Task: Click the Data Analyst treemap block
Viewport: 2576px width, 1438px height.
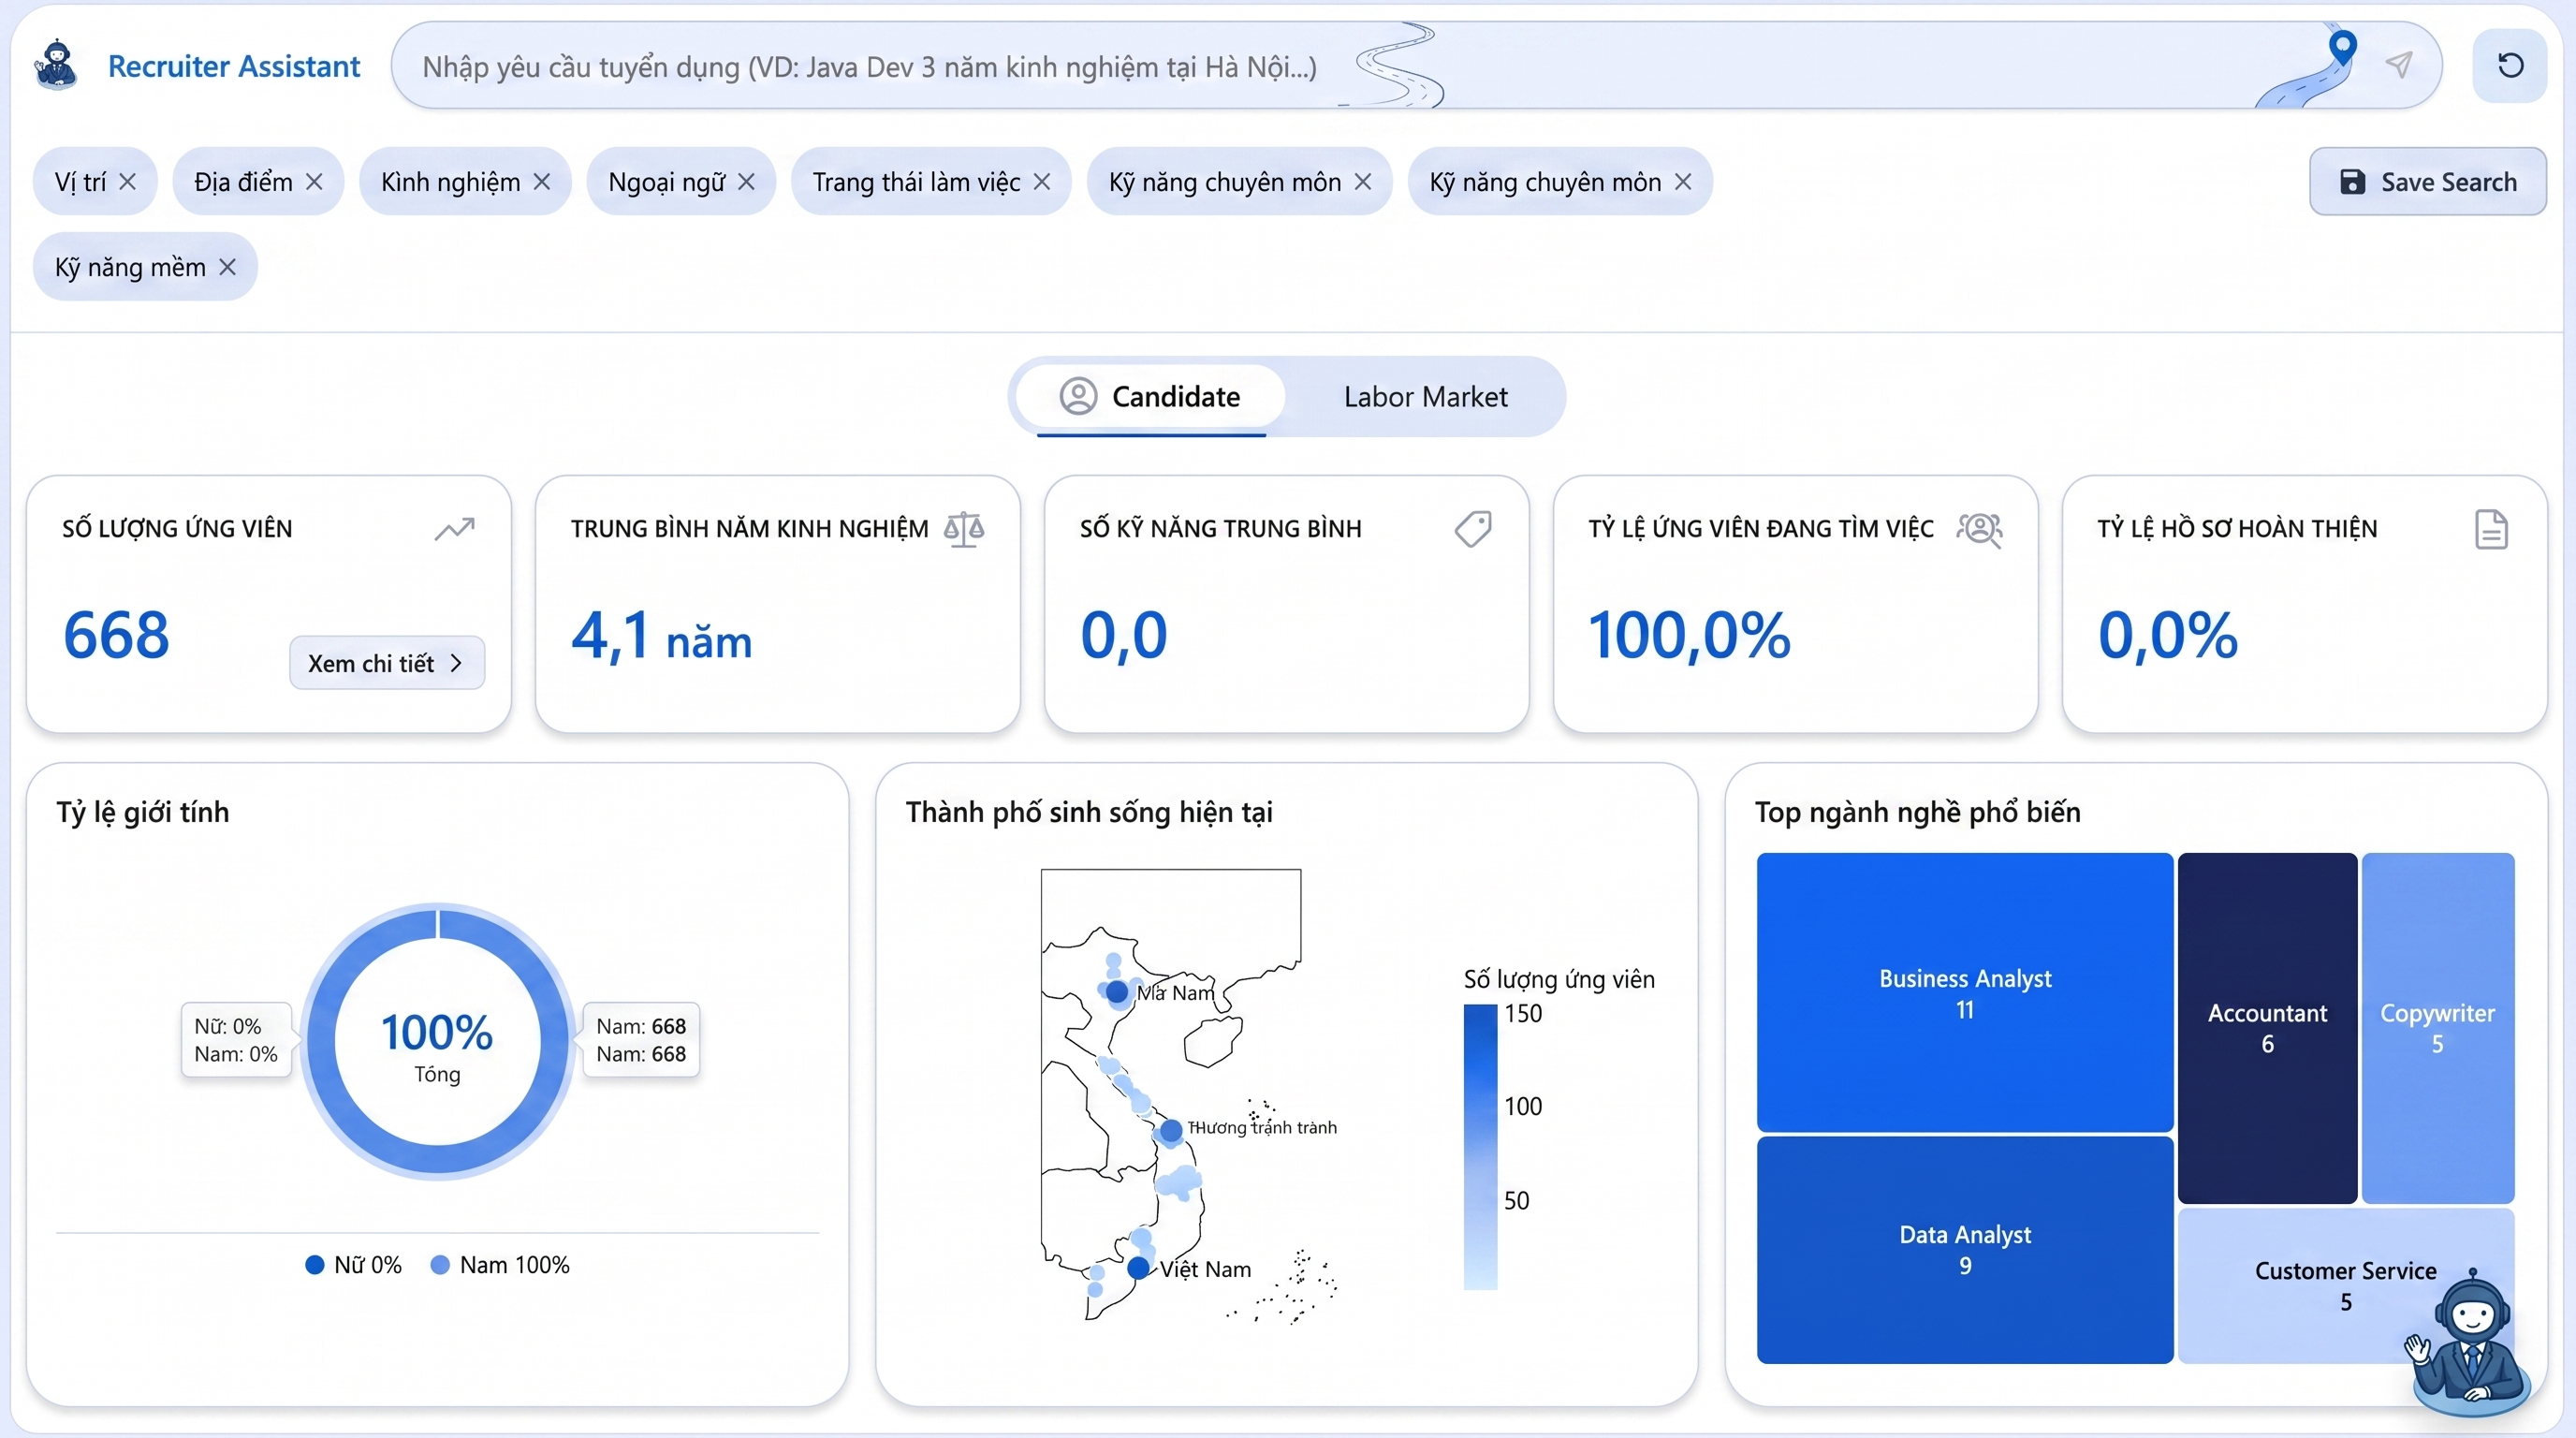Action: coord(1964,1249)
